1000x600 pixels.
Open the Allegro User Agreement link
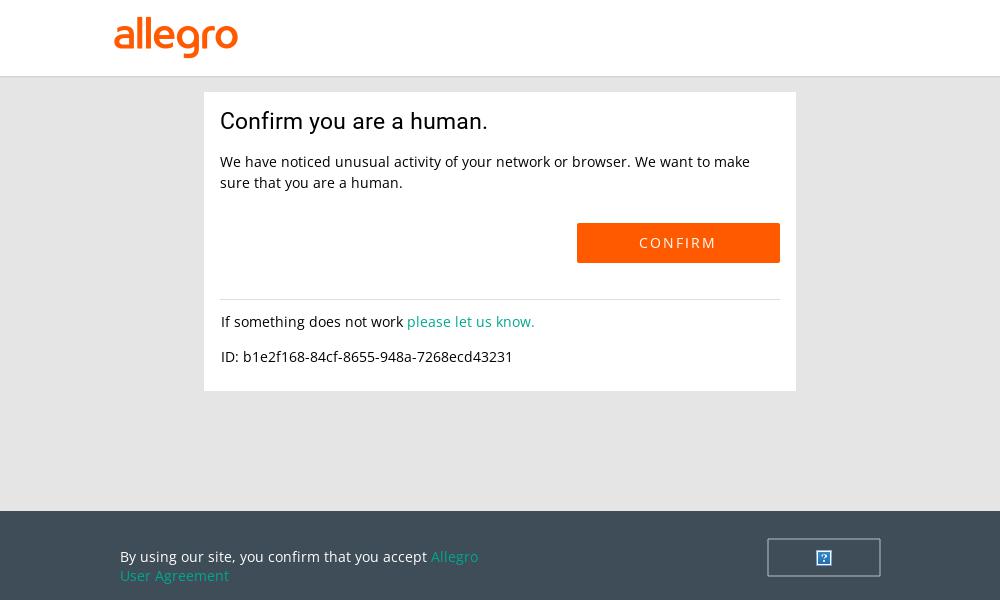pos(298,566)
